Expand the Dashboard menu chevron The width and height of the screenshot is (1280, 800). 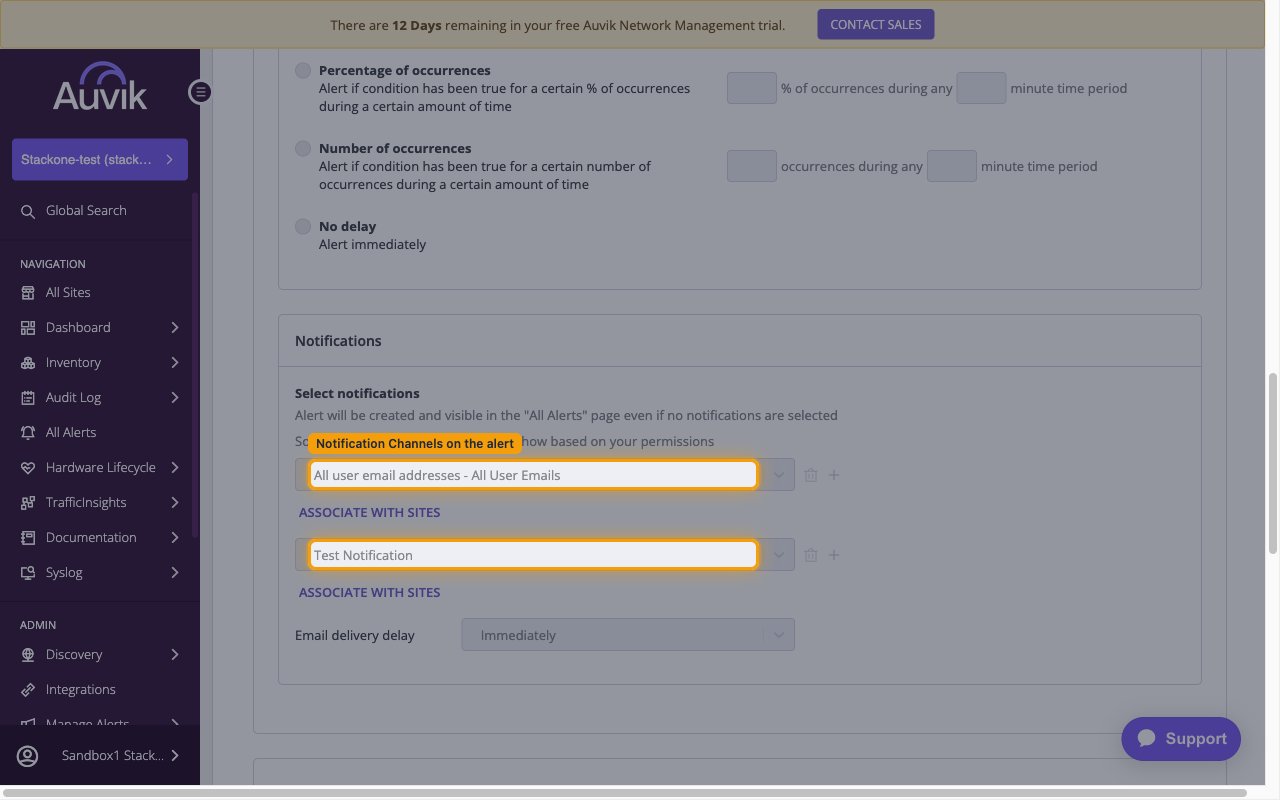175,328
